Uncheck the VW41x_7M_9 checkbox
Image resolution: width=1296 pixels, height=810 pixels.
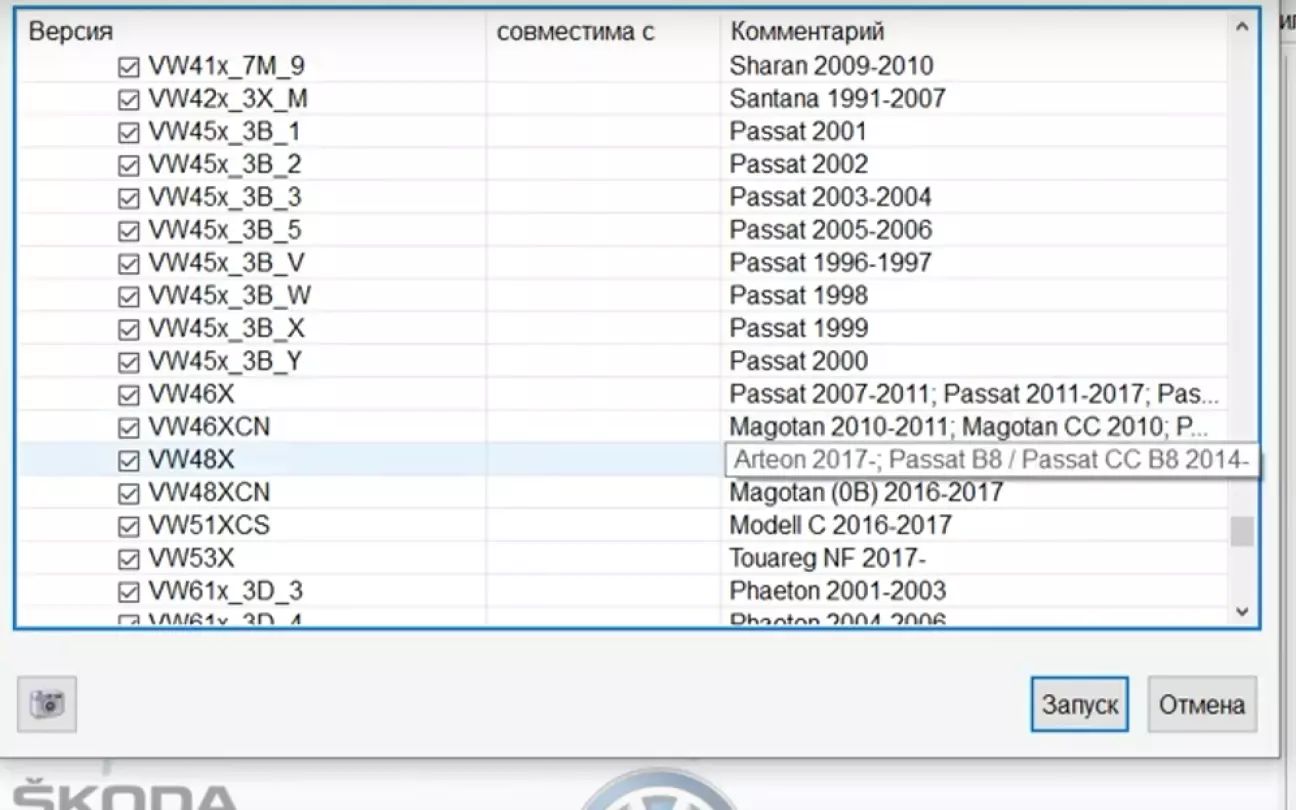[x=128, y=67]
